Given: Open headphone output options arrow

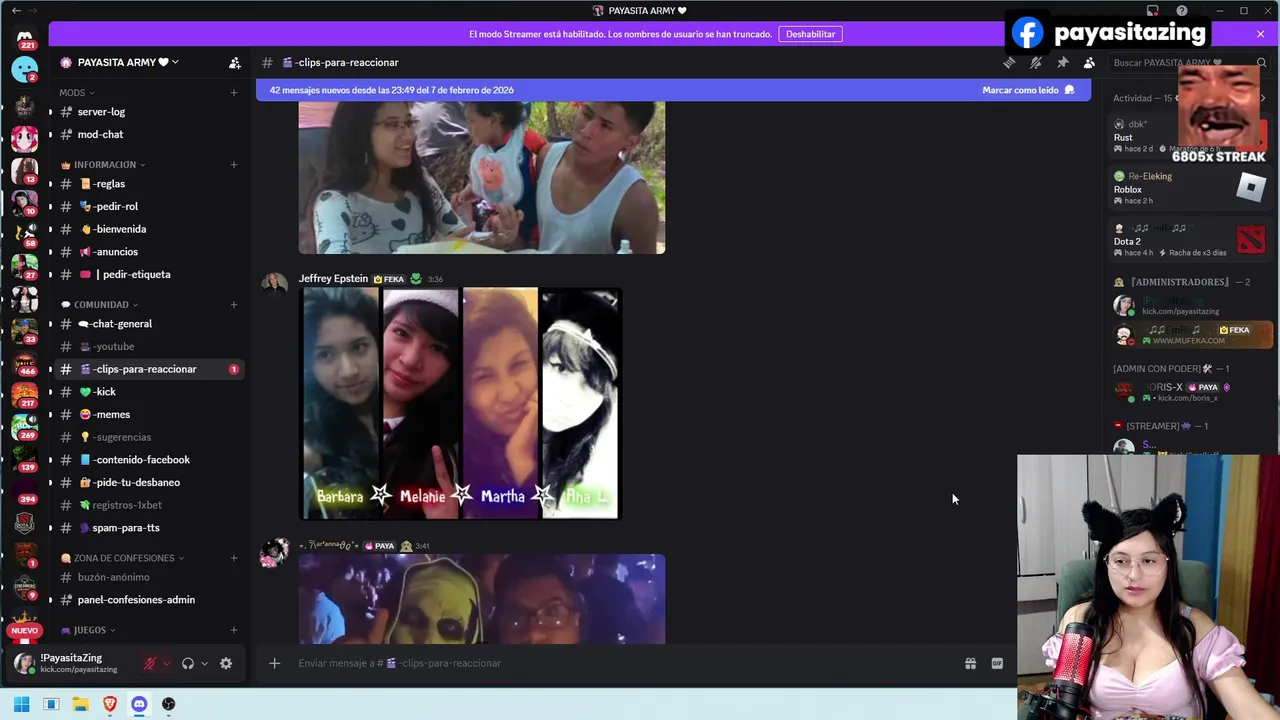Looking at the screenshot, I should pyautogui.click(x=204, y=663).
